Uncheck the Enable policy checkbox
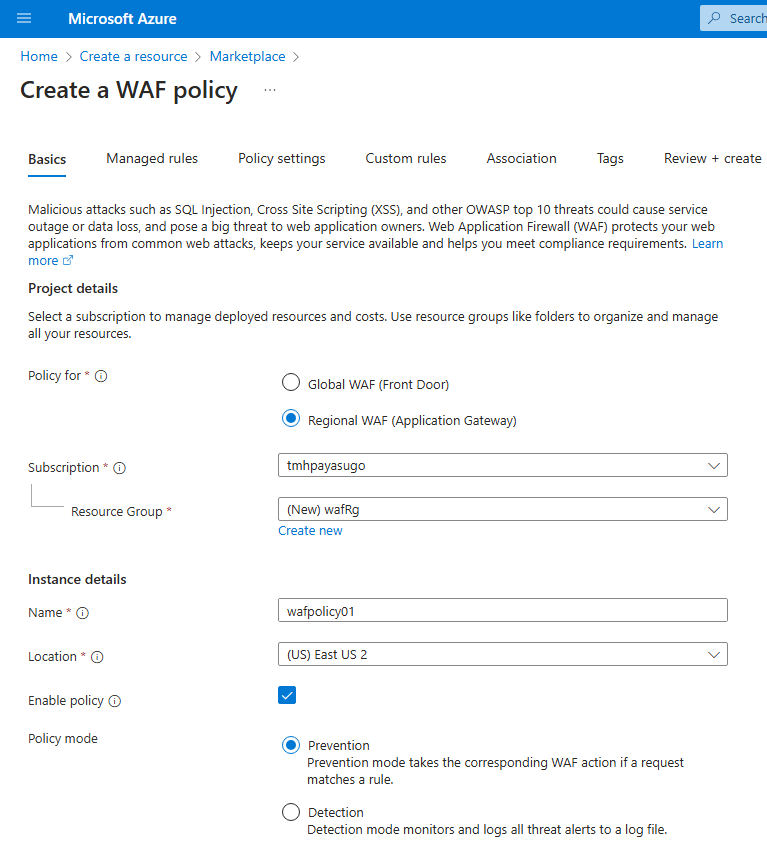Viewport: 767px width, 853px height. pyautogui.click(x=287, y=695)
